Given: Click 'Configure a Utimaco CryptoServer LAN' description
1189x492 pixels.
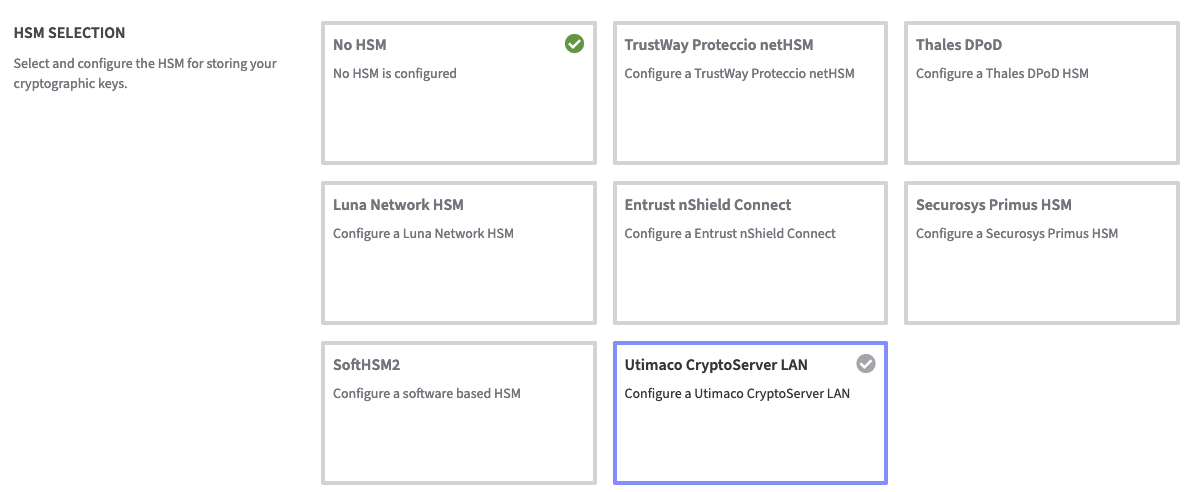Looking at the screenshot, I should (737, 393).
